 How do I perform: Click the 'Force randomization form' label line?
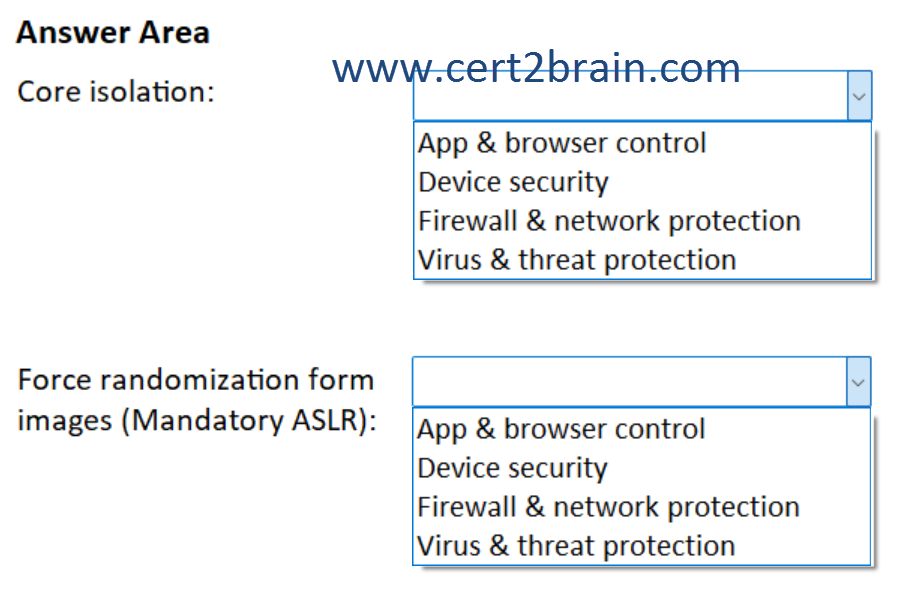196,380
